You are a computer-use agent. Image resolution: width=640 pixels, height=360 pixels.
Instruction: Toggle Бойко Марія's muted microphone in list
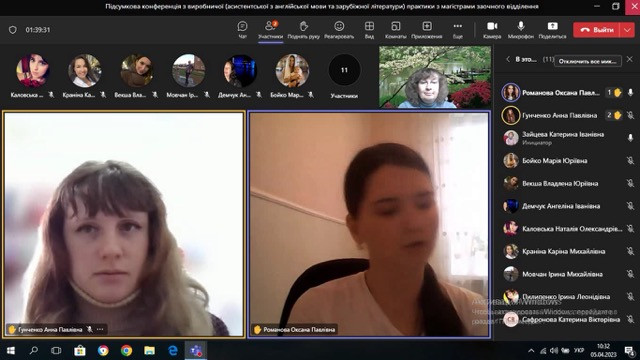(x=631, y=161)
